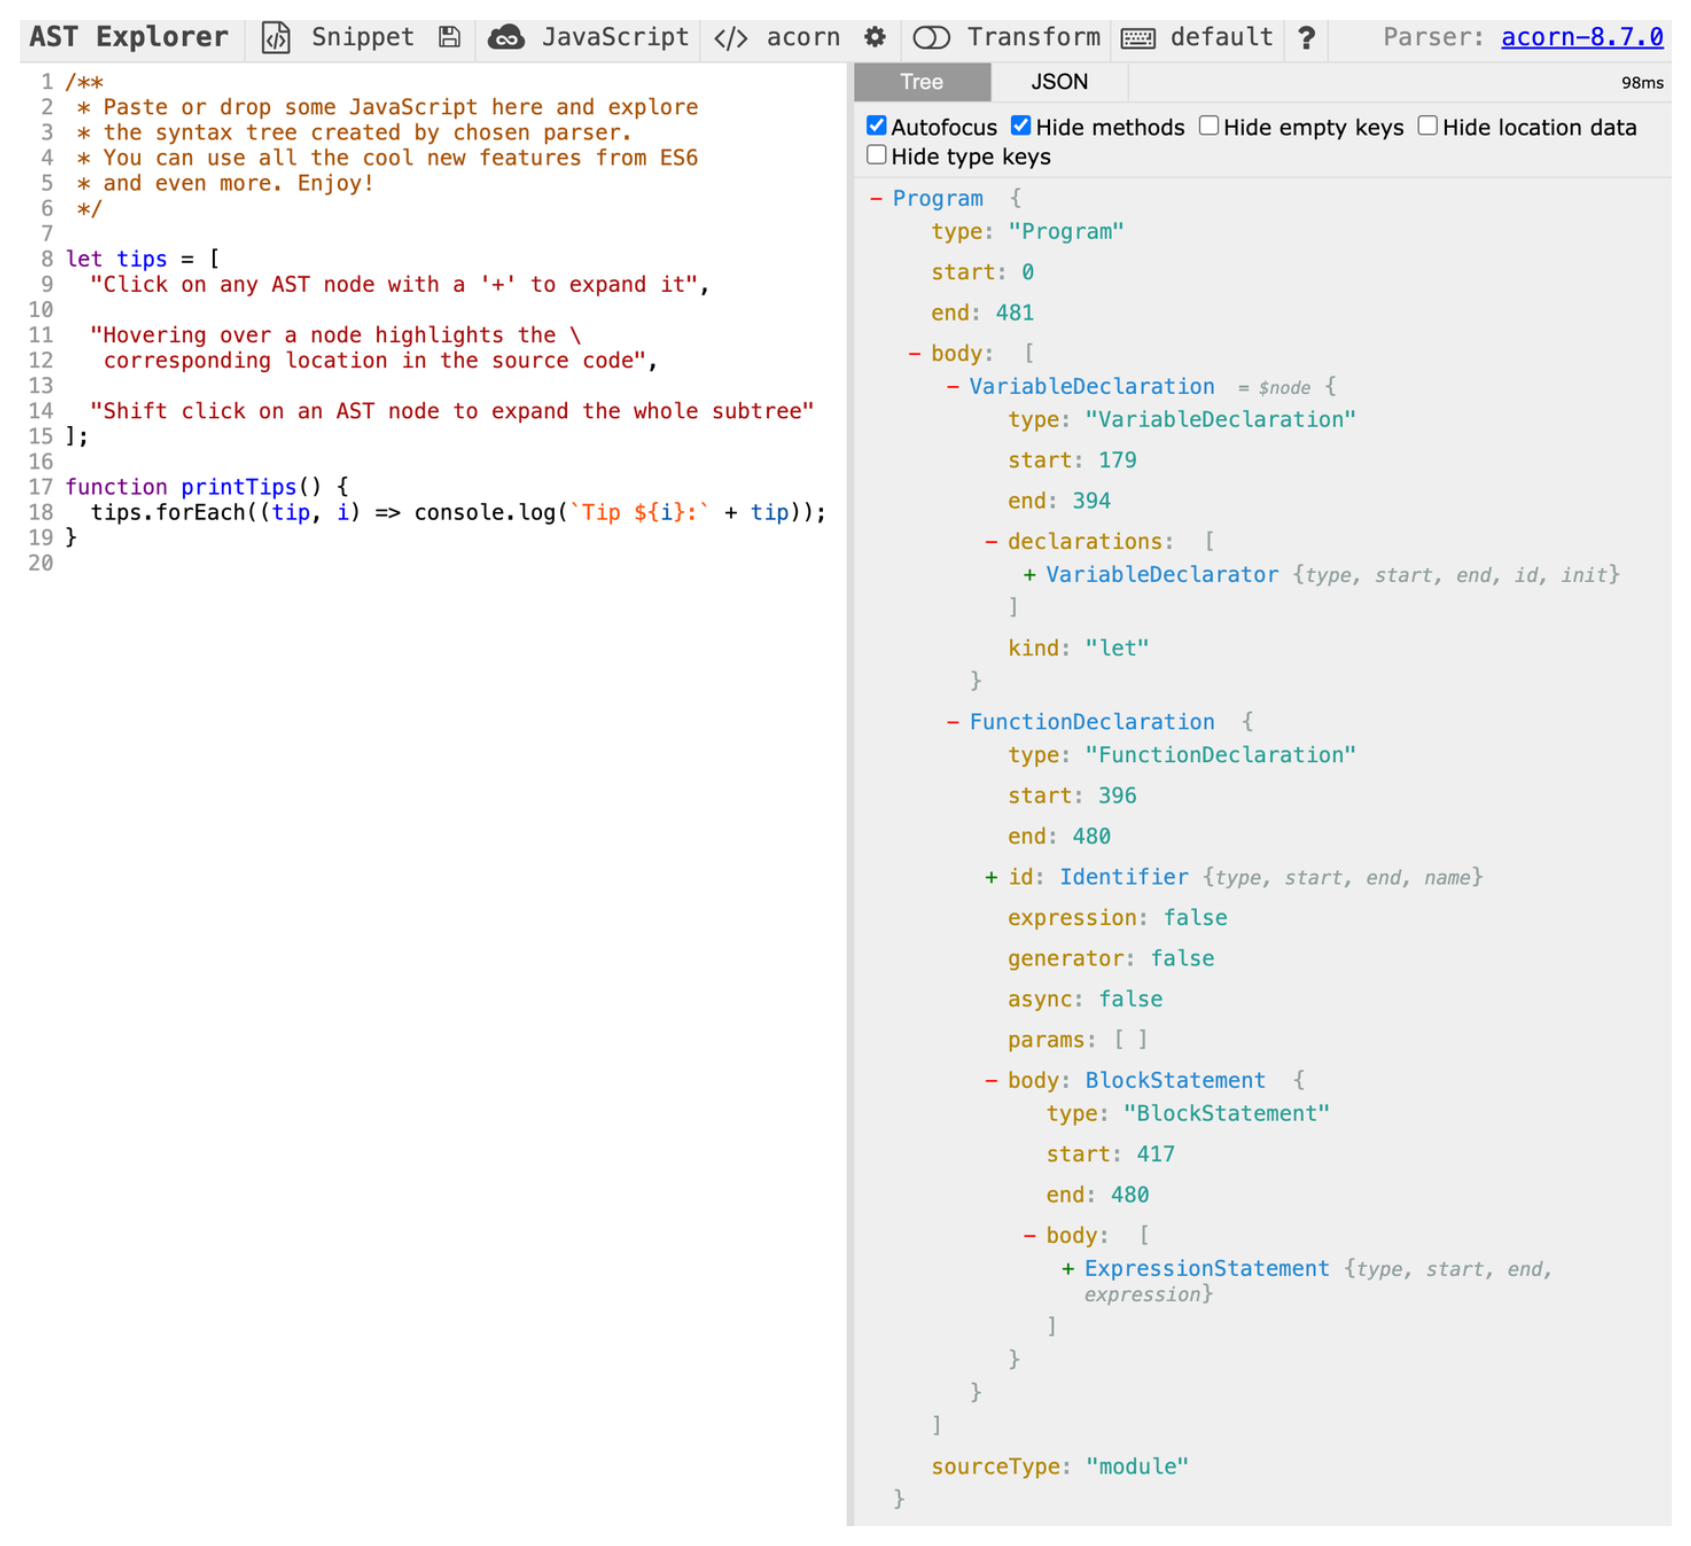Expand the VariableDeclarator node
1691x1546 pixels.
click(1029, 575)
